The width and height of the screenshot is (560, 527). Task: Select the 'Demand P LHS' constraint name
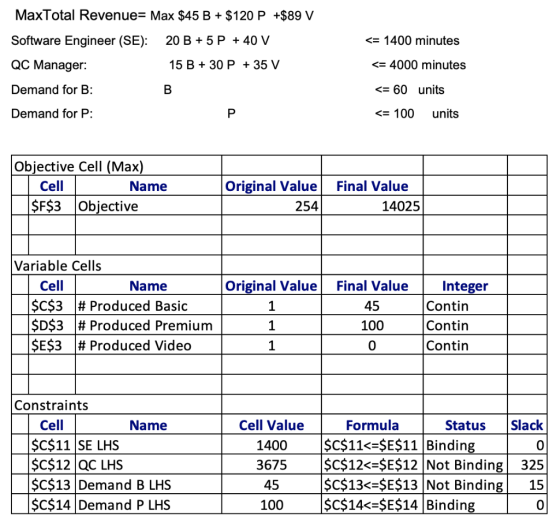point(148,504)
